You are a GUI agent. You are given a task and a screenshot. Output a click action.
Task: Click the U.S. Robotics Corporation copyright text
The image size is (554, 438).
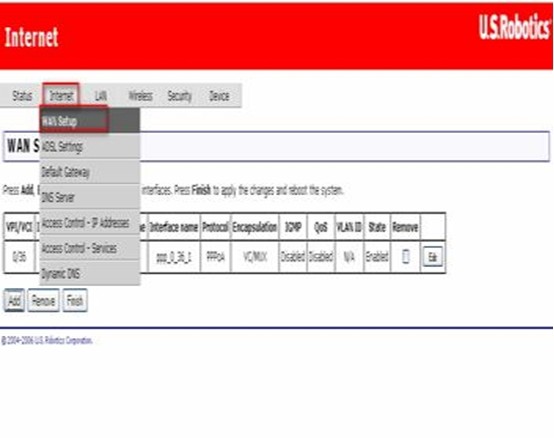click(x=47, y=341)
